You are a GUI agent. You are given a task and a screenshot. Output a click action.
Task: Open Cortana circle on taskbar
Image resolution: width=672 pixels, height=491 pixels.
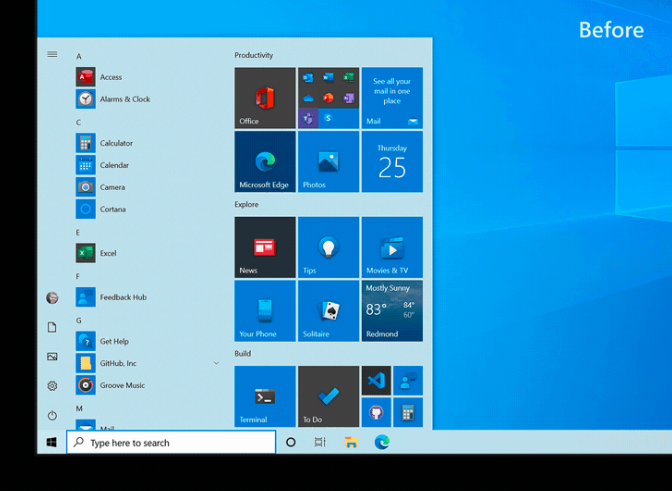tap(291, 442)
